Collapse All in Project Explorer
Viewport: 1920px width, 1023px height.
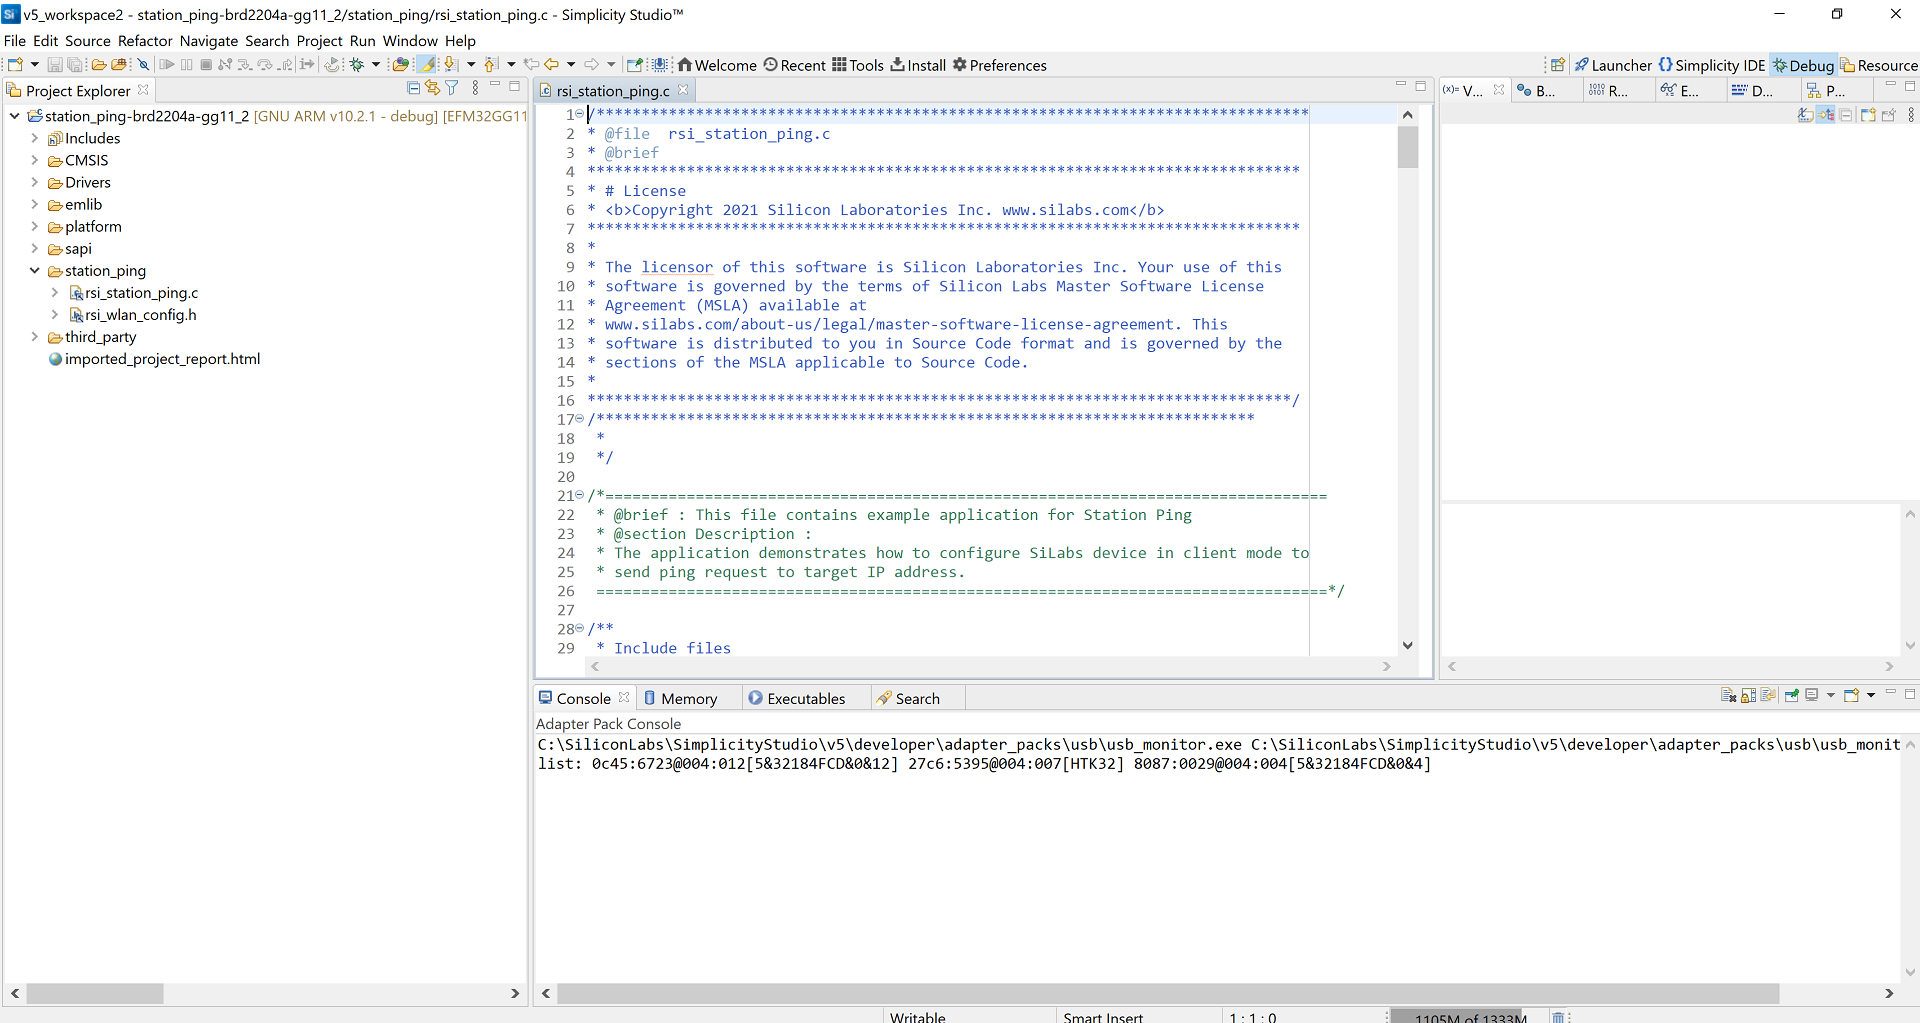click(x=413, y=88)
